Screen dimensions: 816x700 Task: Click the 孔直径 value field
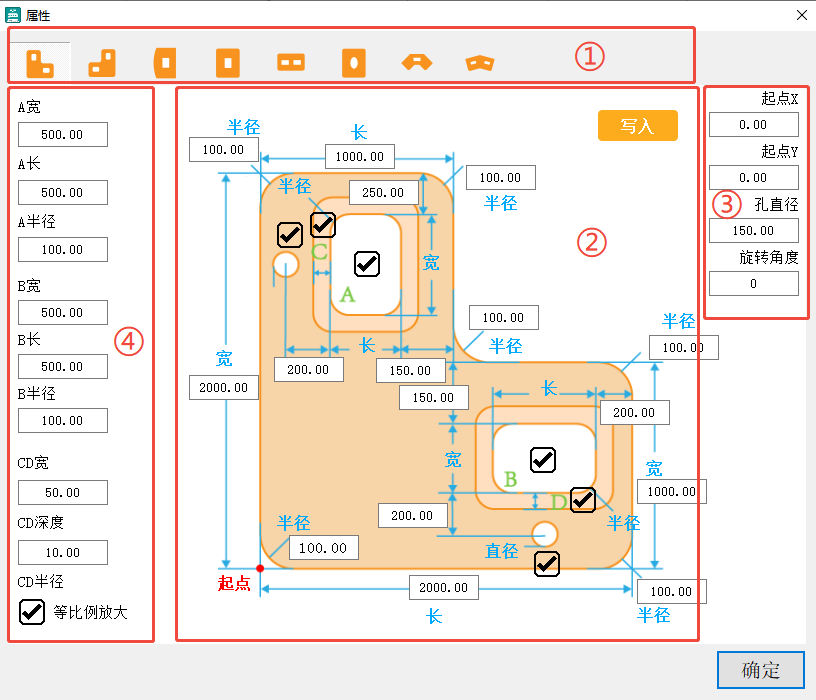[753, 231]
